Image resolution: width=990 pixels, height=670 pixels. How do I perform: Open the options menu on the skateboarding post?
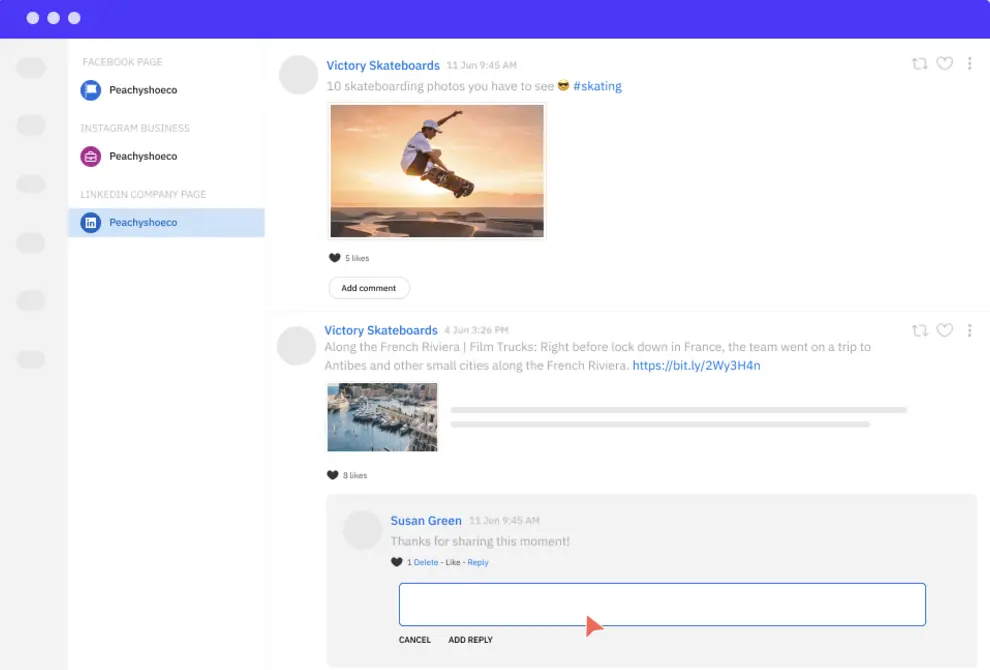tap(969, 62)
